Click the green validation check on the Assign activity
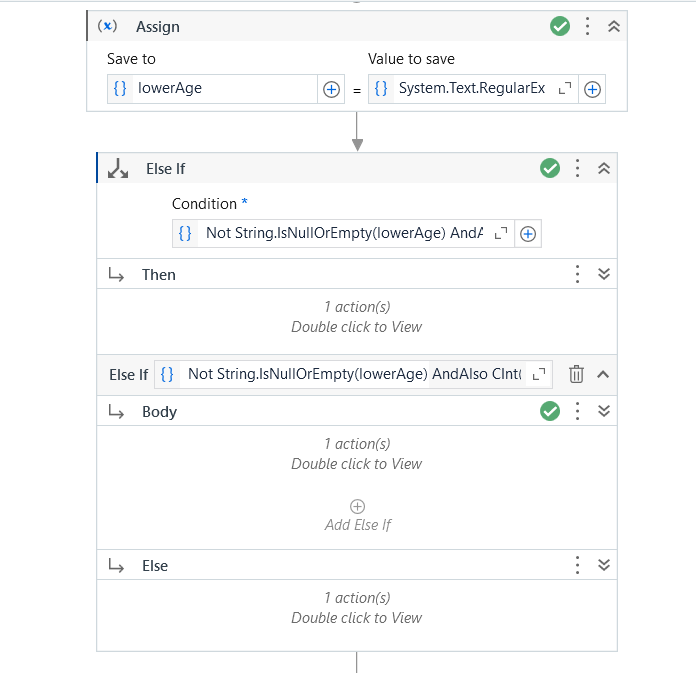The image size is (696, 673). tap(560, 26)
